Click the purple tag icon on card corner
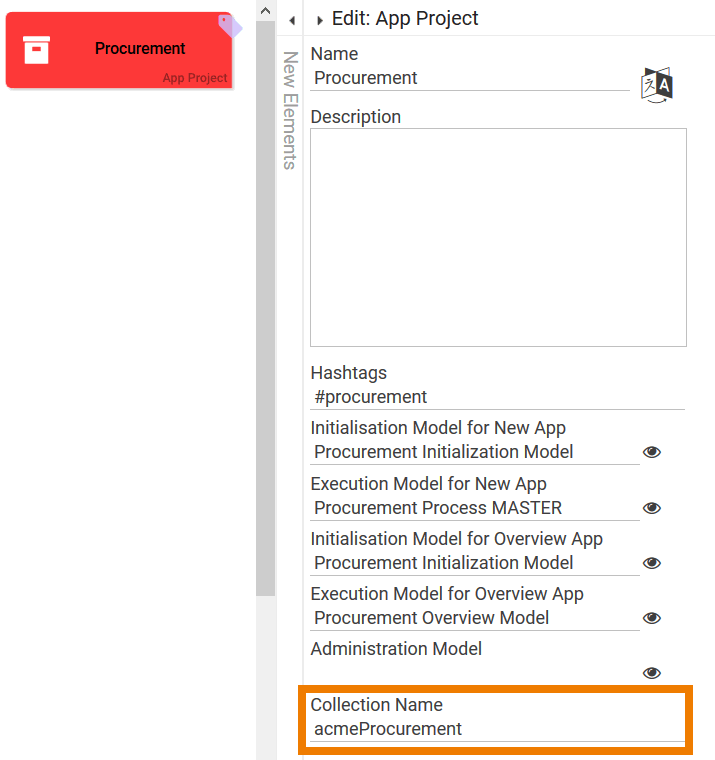Viewport: 715px width, 760px height. click(x=230, y=25)
